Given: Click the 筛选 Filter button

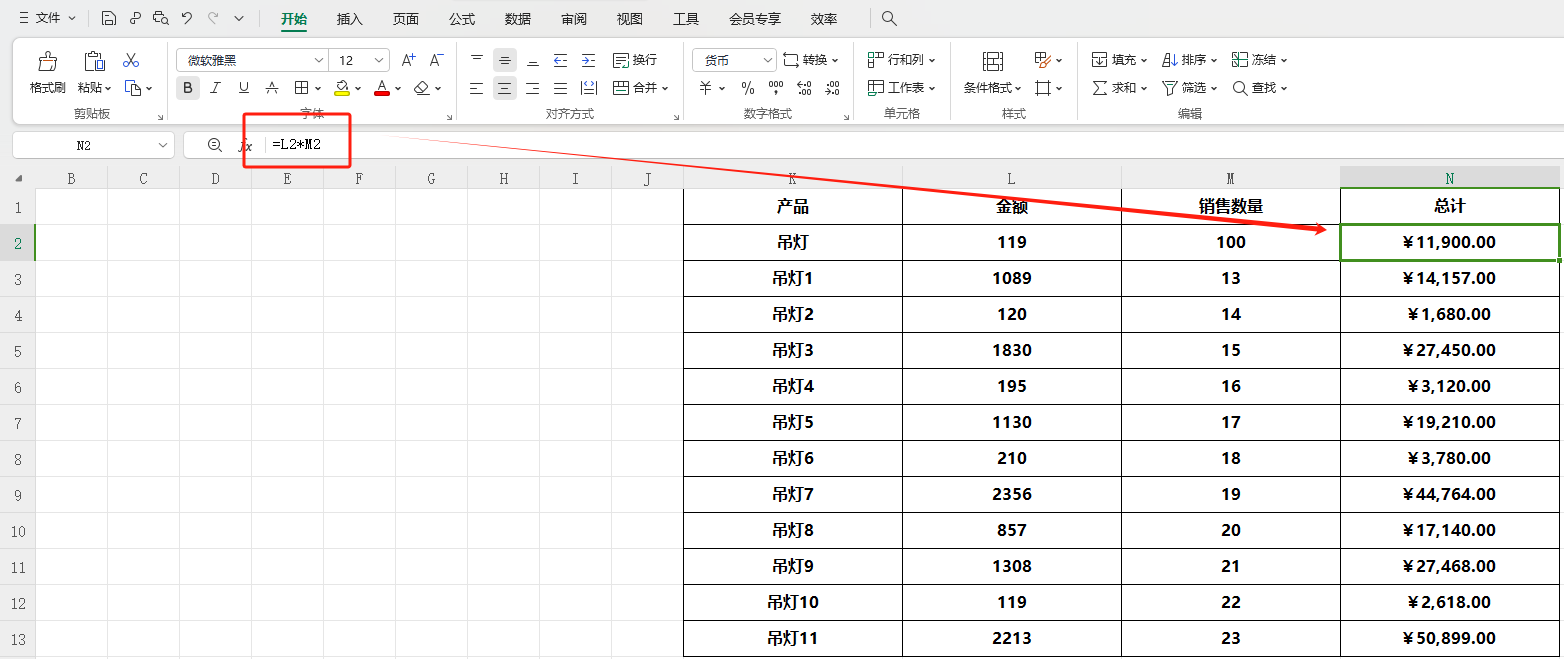Looking at the screenshot, I should [1189, 88].
